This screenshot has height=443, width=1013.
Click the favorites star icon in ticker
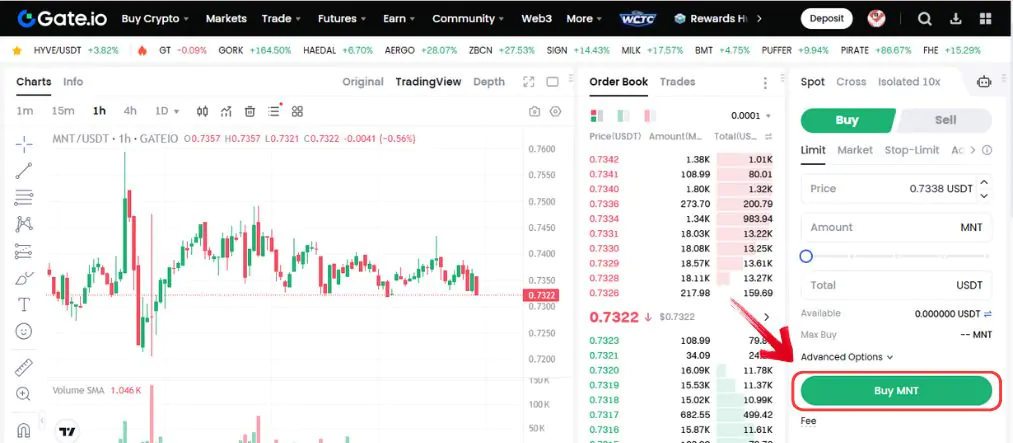point(17,50)
